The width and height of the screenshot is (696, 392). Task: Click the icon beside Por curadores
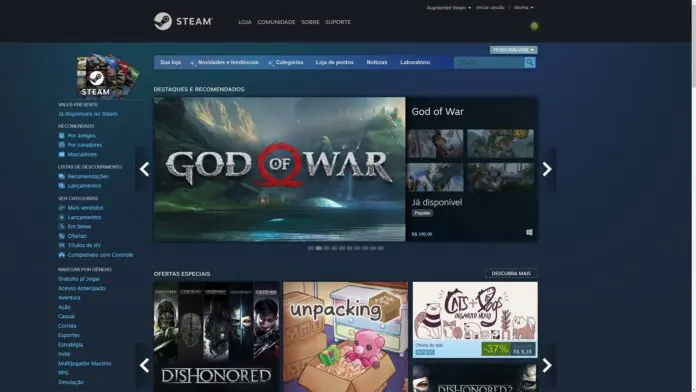point(62,145)
